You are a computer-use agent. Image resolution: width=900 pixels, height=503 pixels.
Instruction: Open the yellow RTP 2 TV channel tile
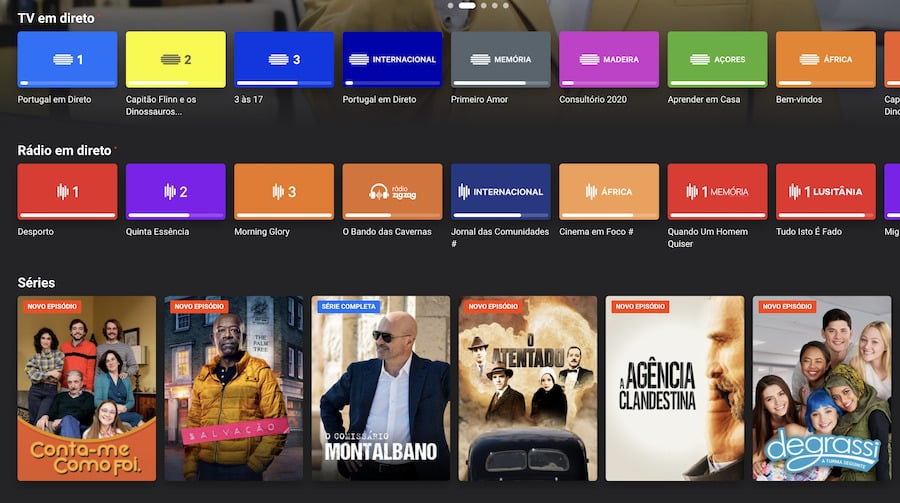click(176, 59)
